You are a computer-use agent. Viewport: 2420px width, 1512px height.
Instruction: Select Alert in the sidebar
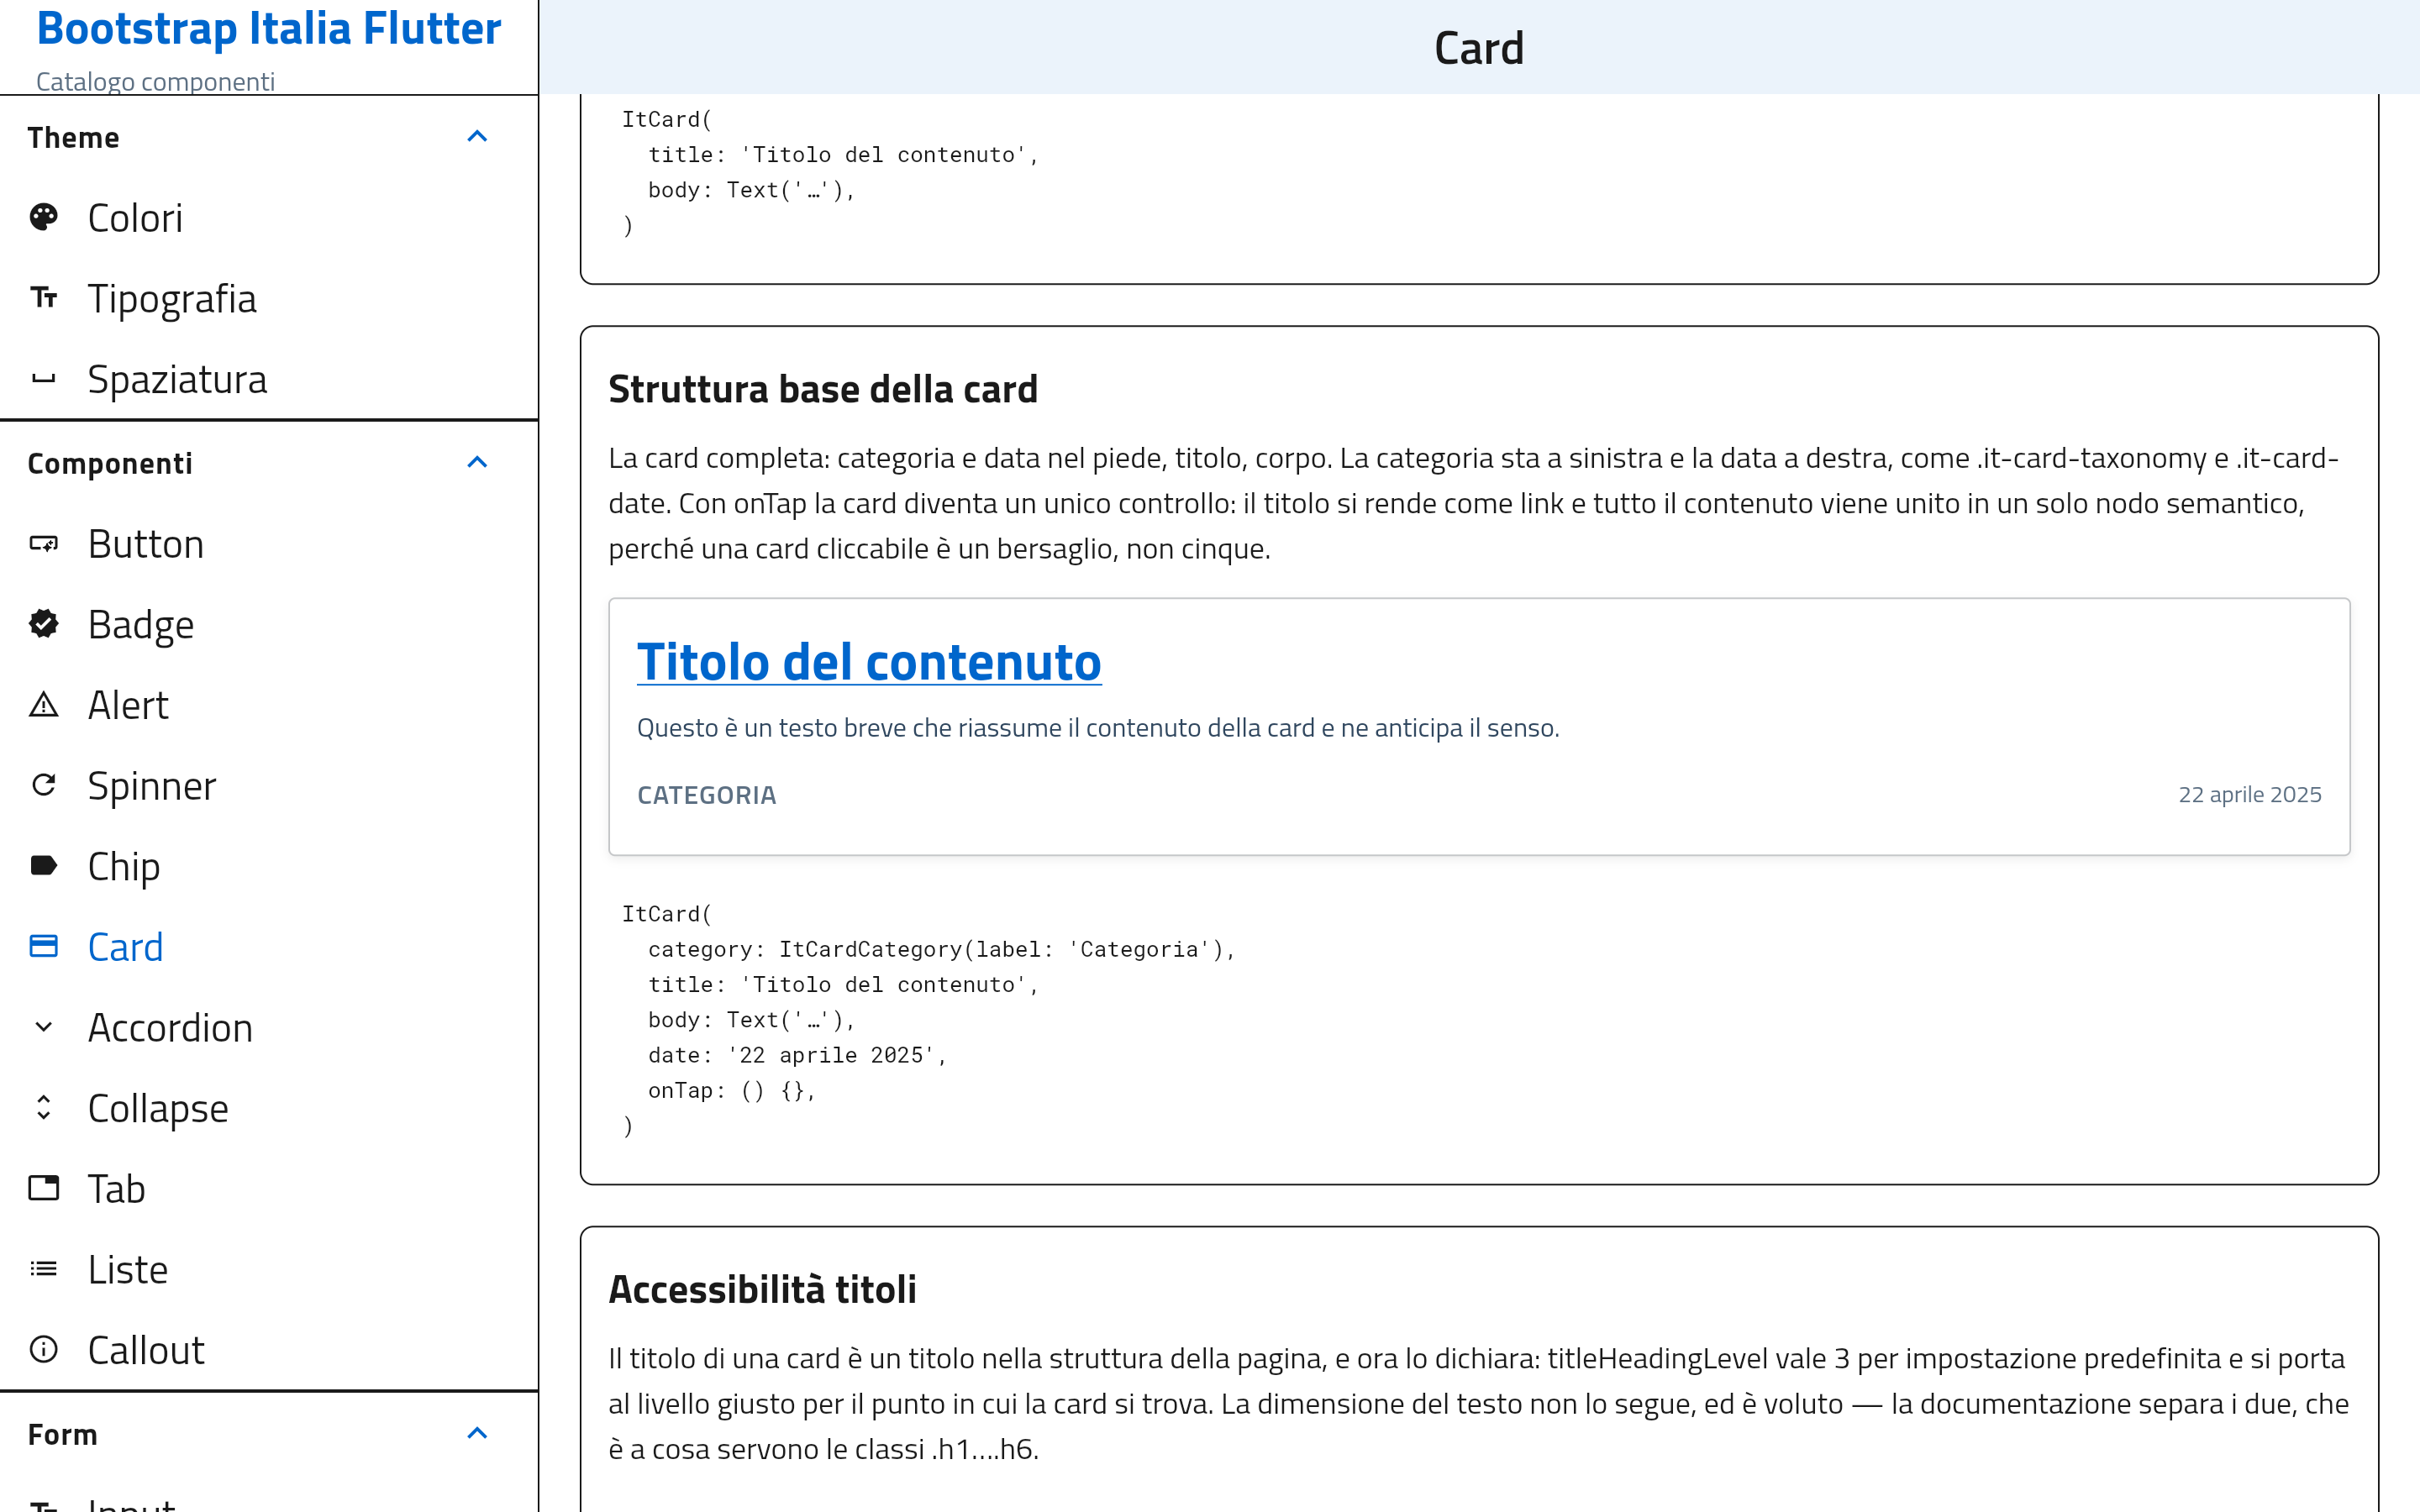[x=269, y=705]
